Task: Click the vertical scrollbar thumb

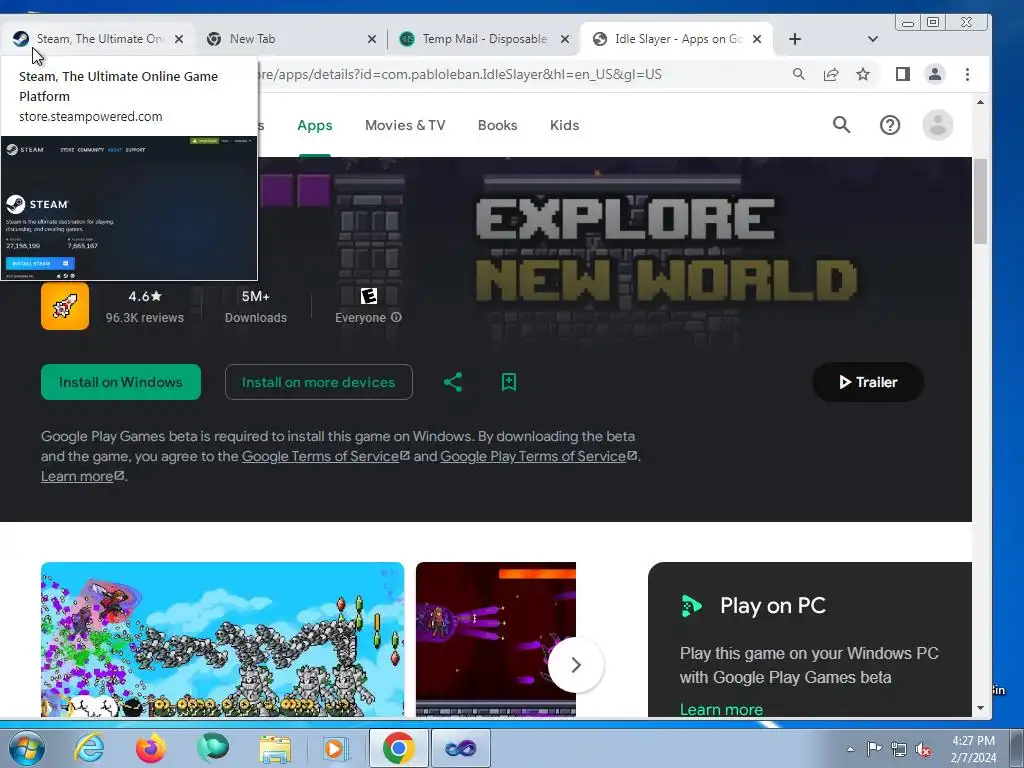Action: (980, 201)
